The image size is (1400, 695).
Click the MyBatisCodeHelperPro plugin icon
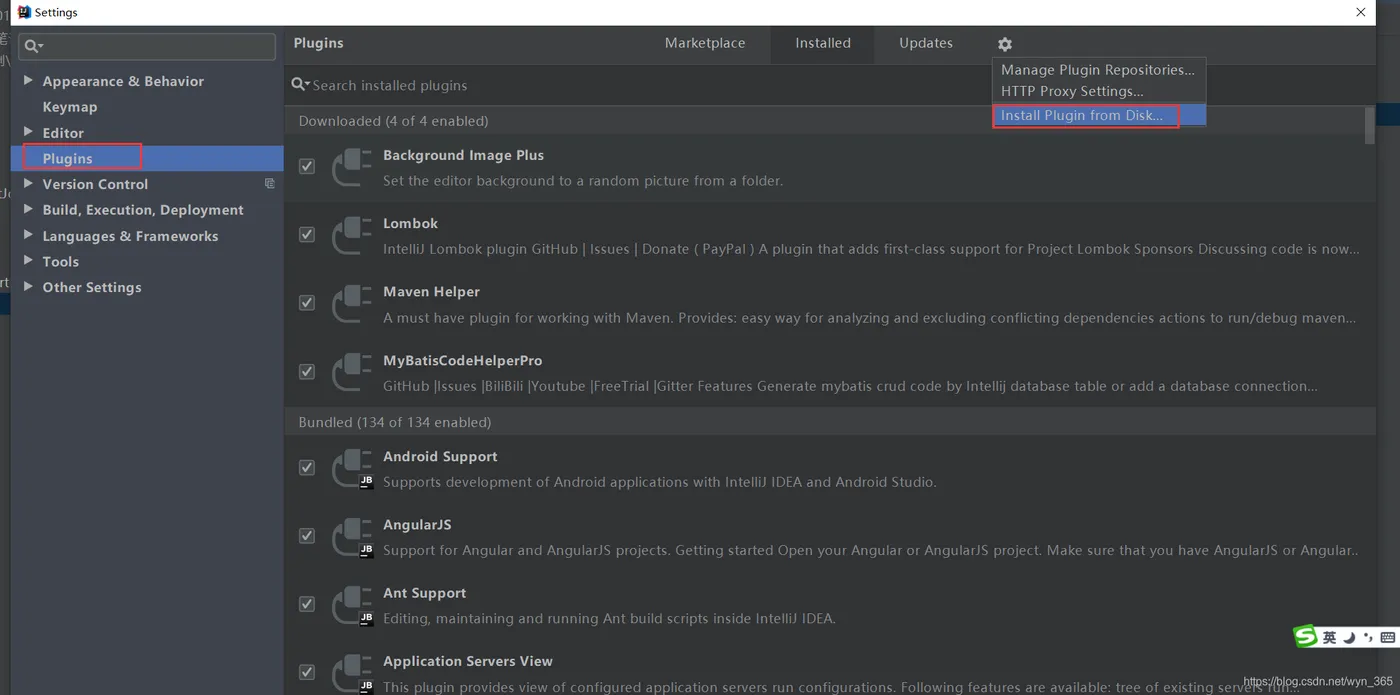pos(352,372)
